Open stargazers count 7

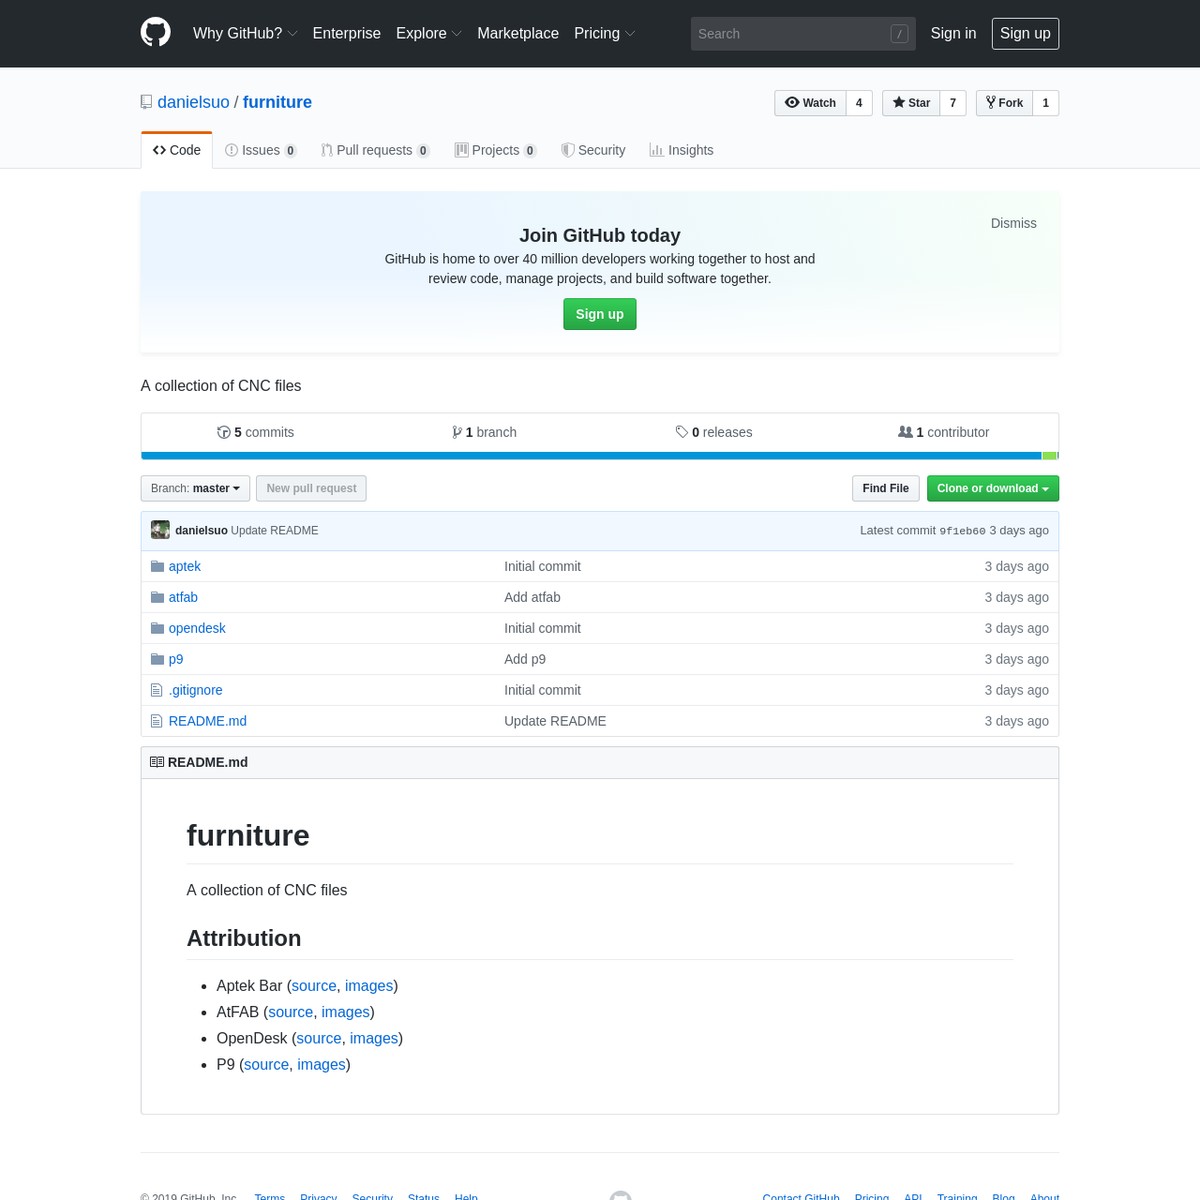coord(953,103)
